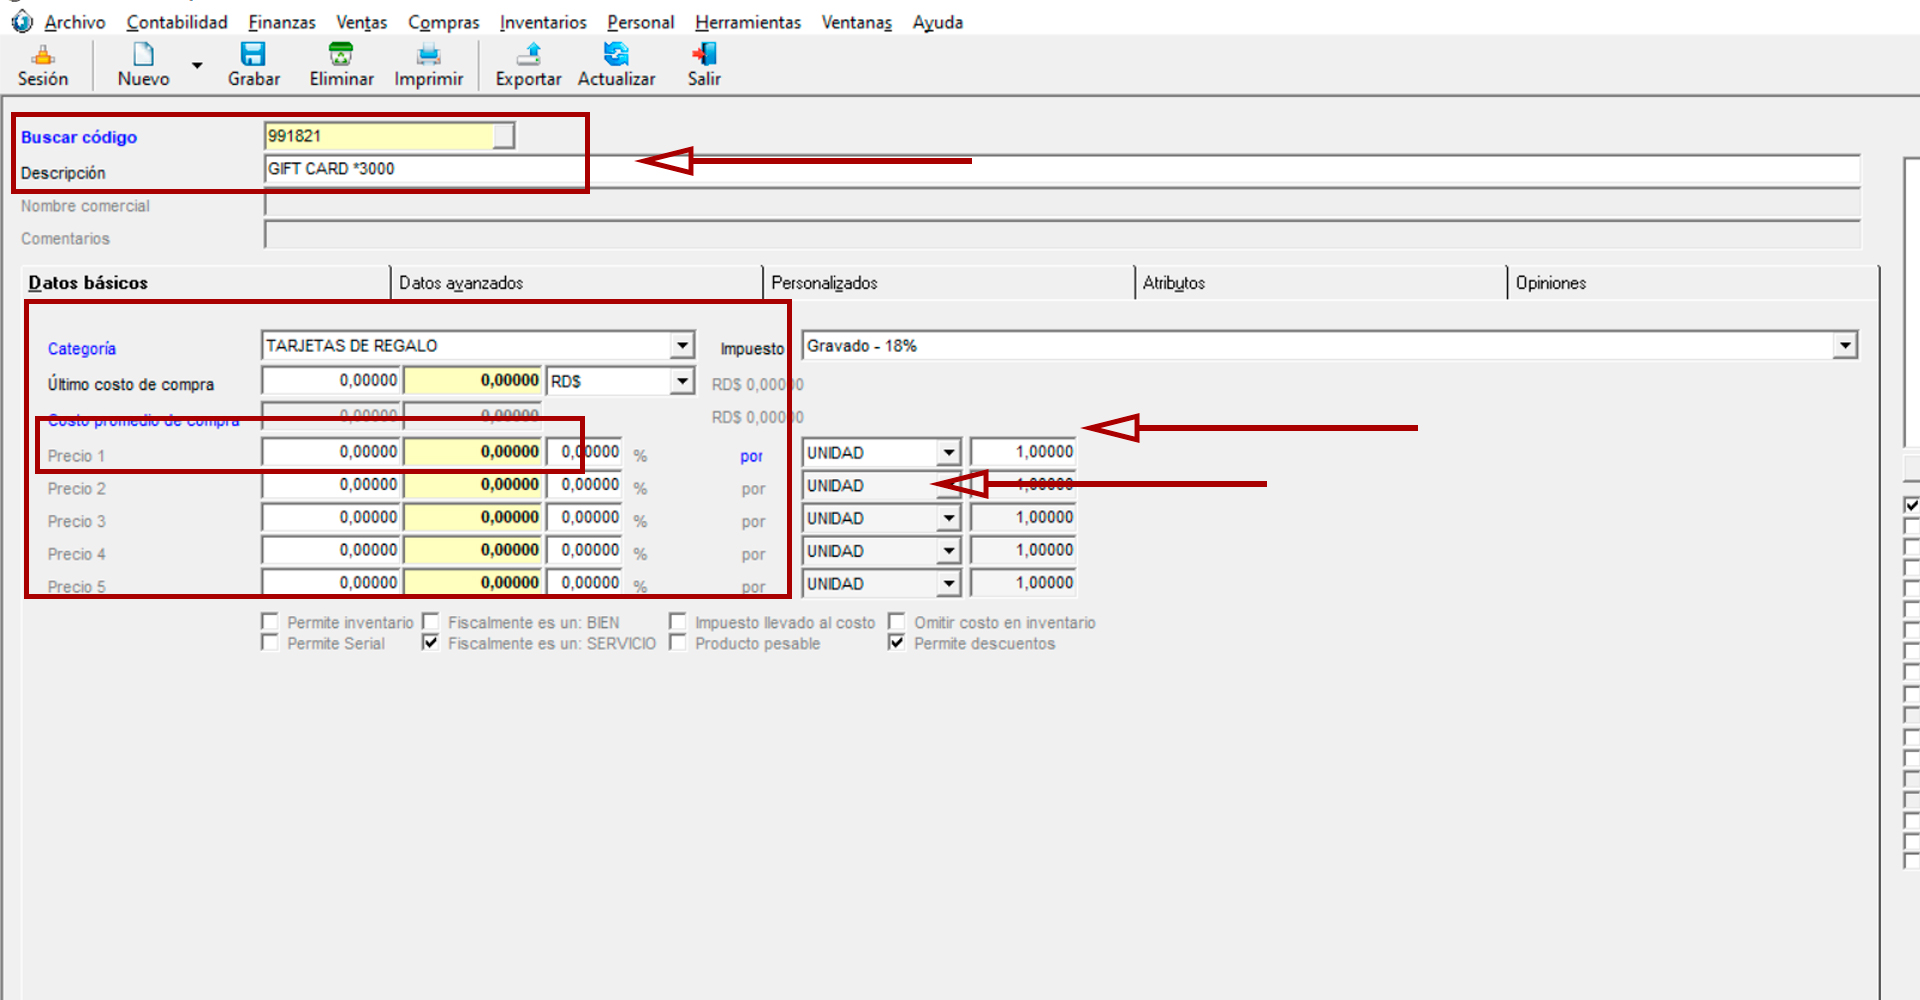Image resolution: width=1920 pixels, height=1000 pixels.
Task: Open the RD$ currency dropdown
Action: [x=682, y=381]
